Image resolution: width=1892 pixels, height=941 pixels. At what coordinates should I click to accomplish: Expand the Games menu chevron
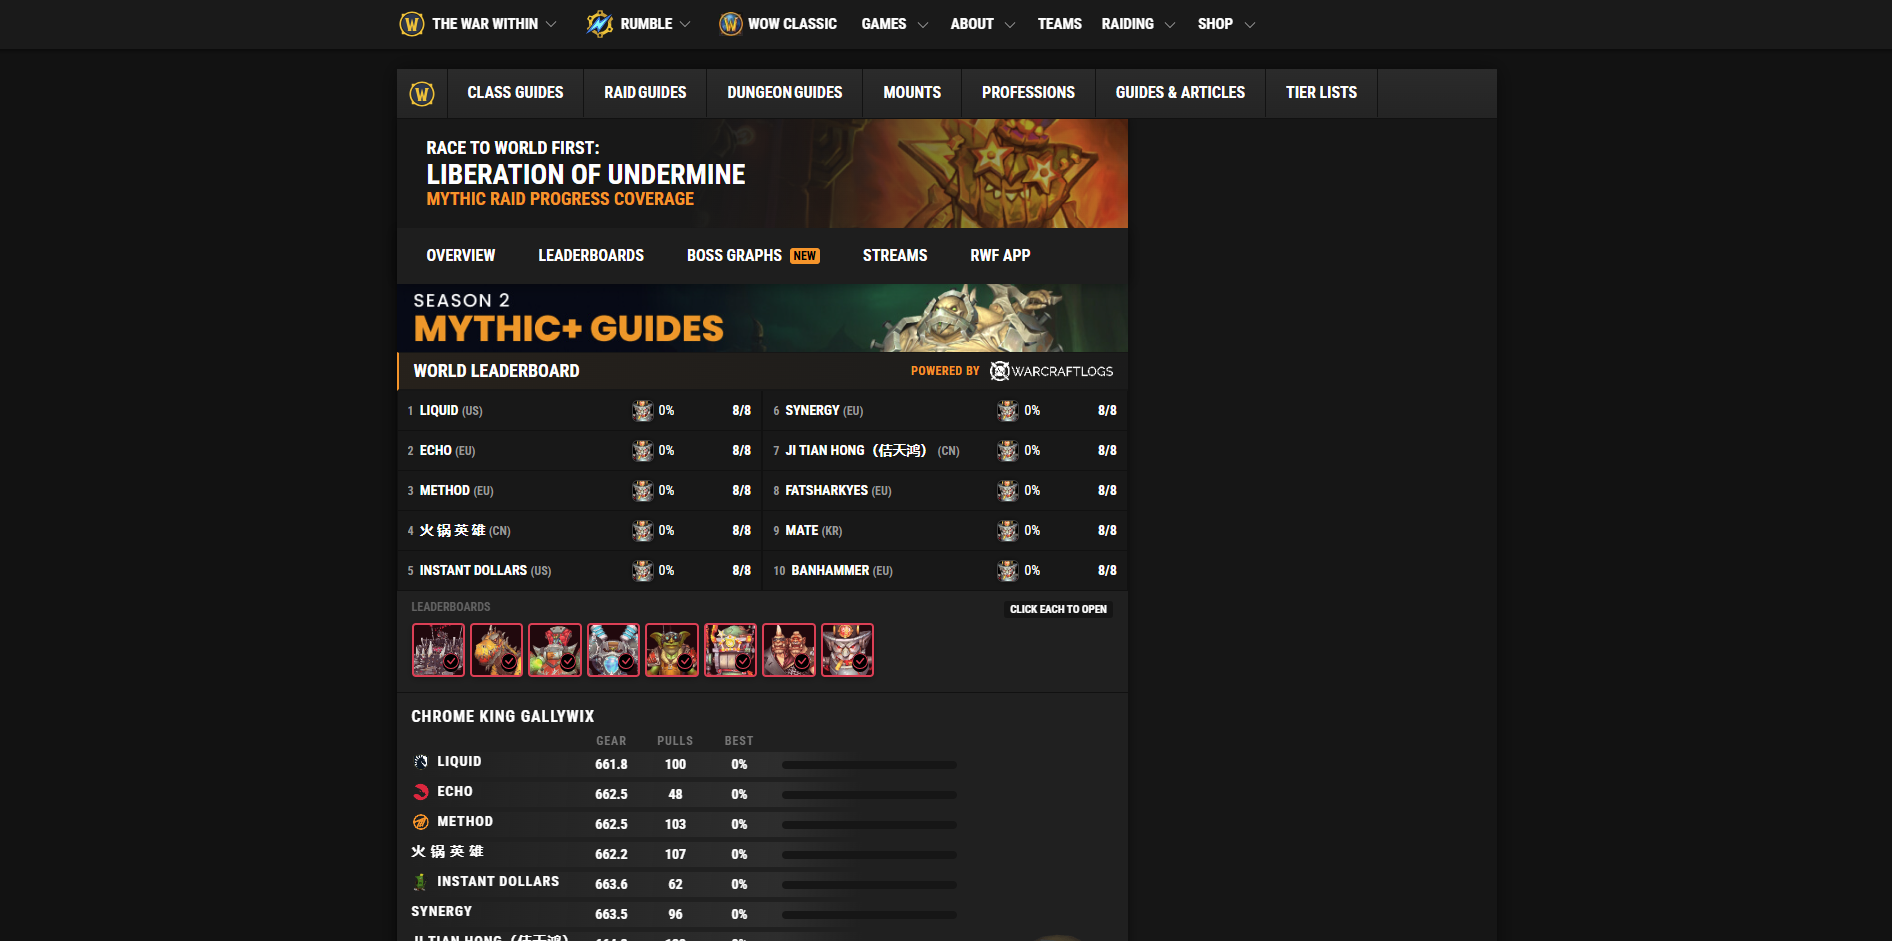point(923,25)
